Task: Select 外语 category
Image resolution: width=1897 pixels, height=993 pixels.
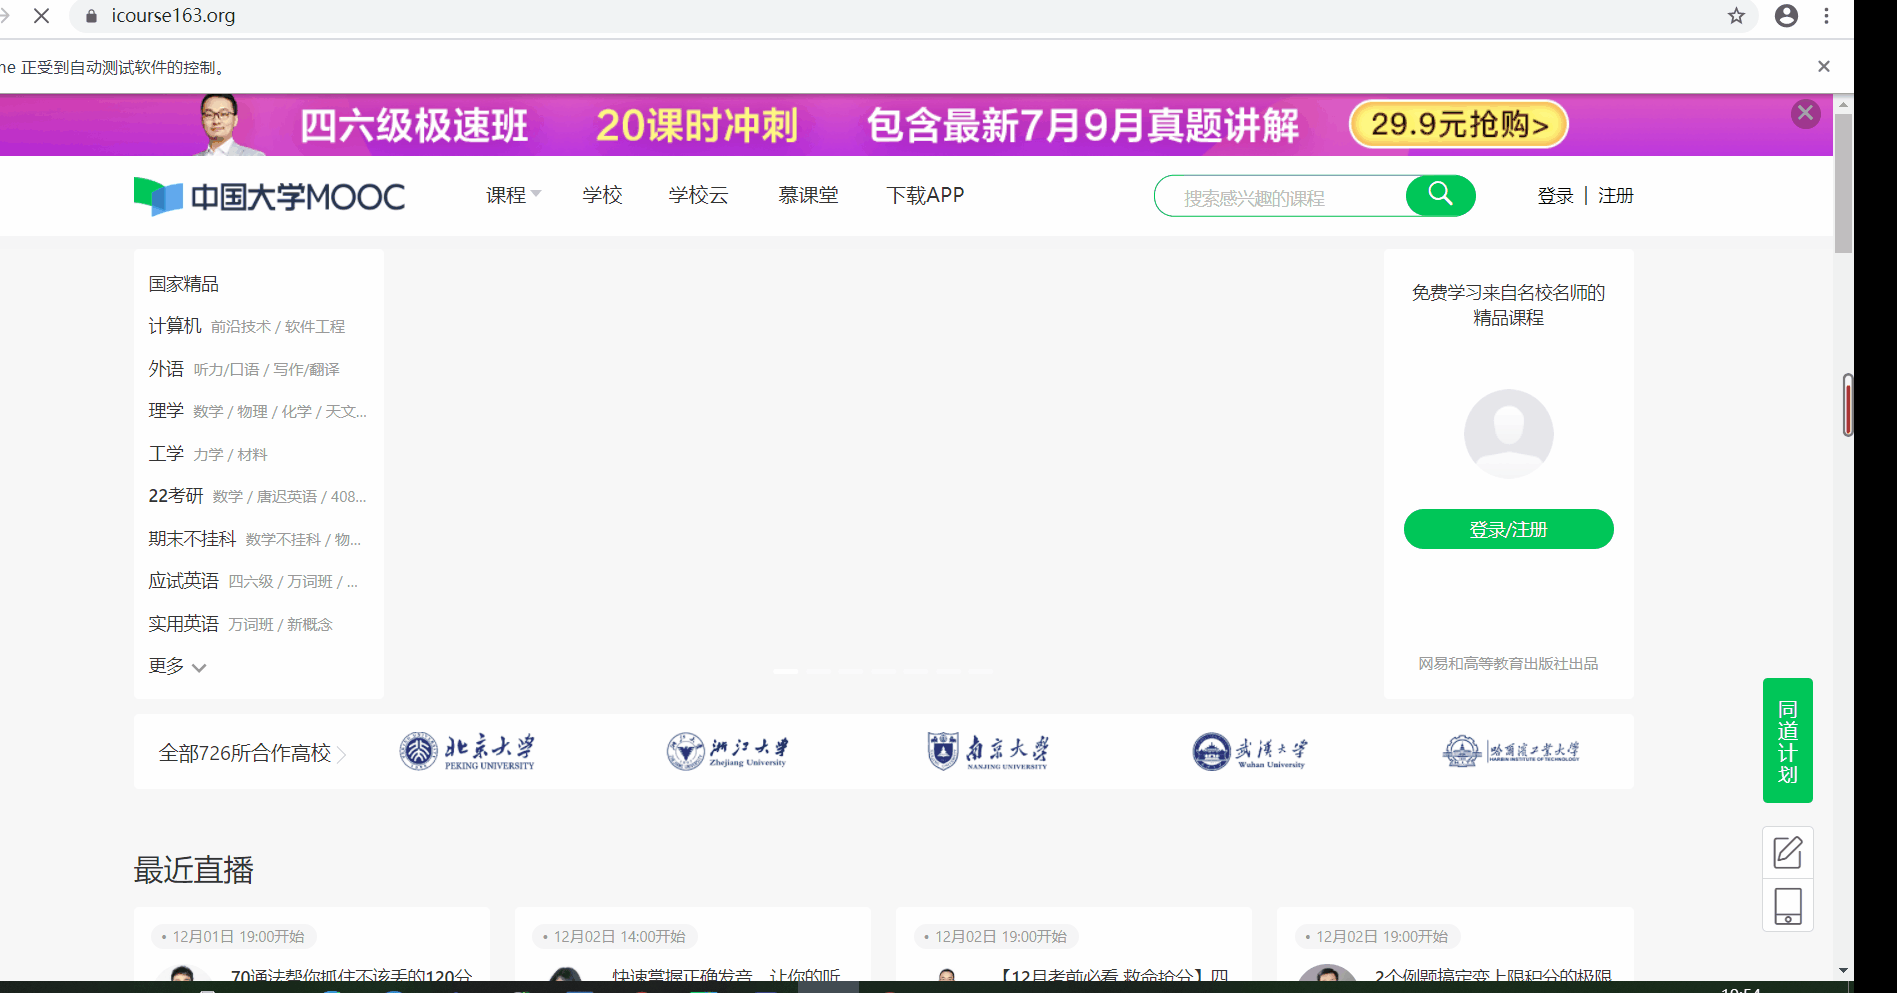Action: click(x=166, y=369)
